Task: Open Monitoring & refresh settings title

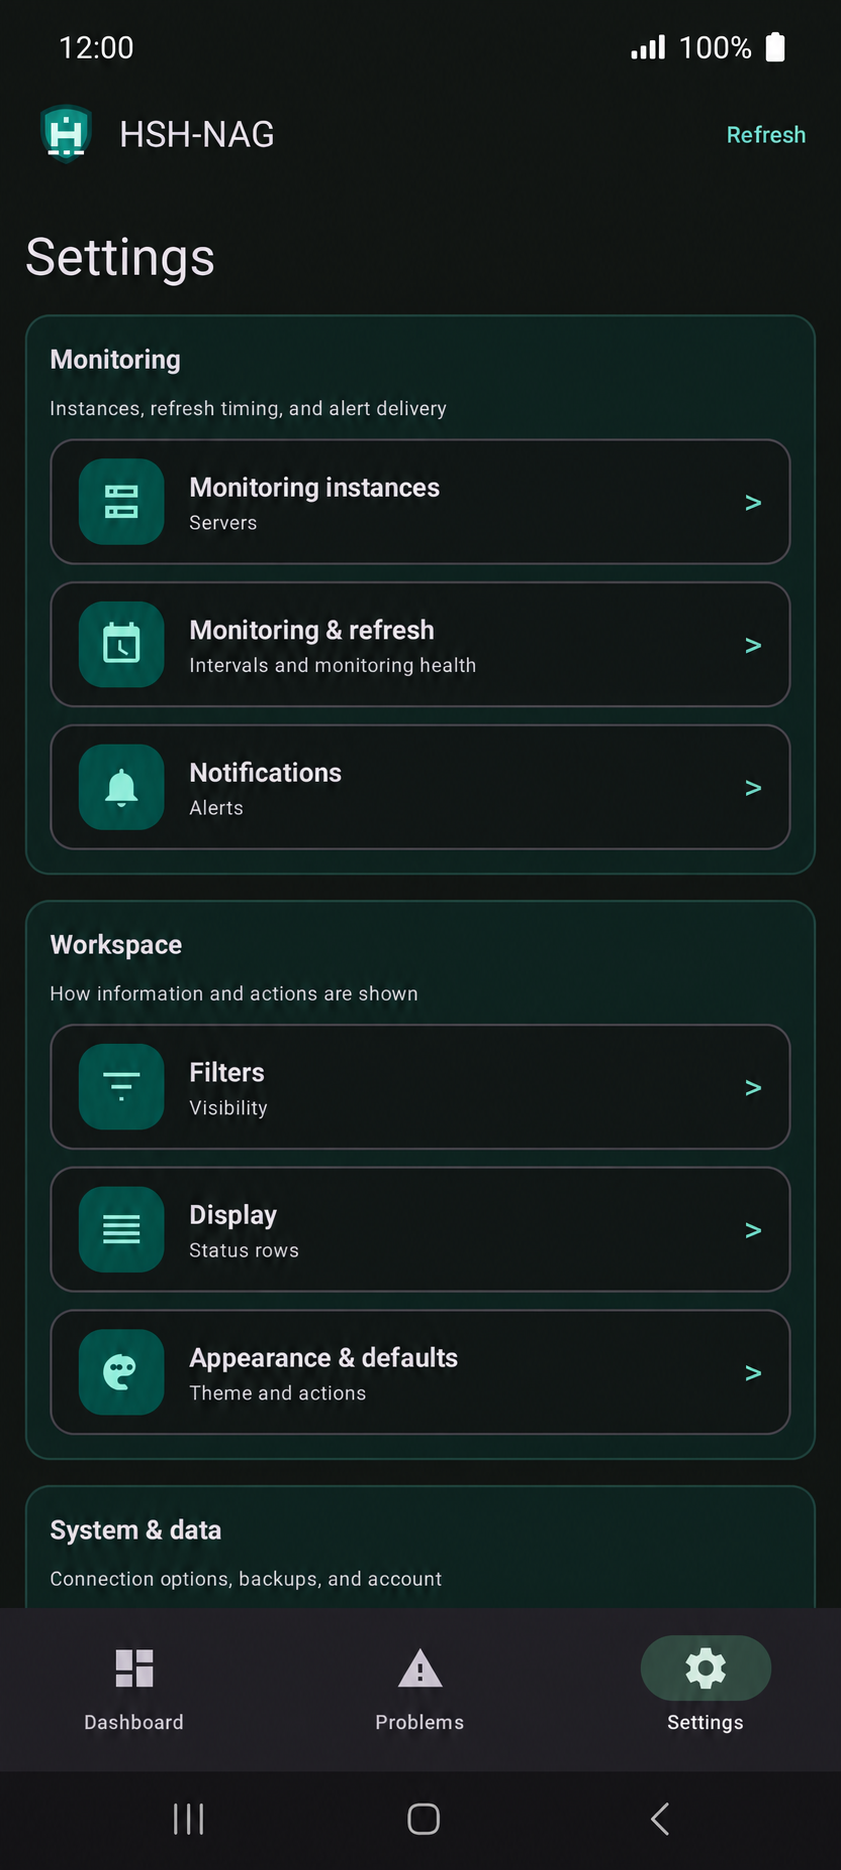Action: (x=312, y=630)
